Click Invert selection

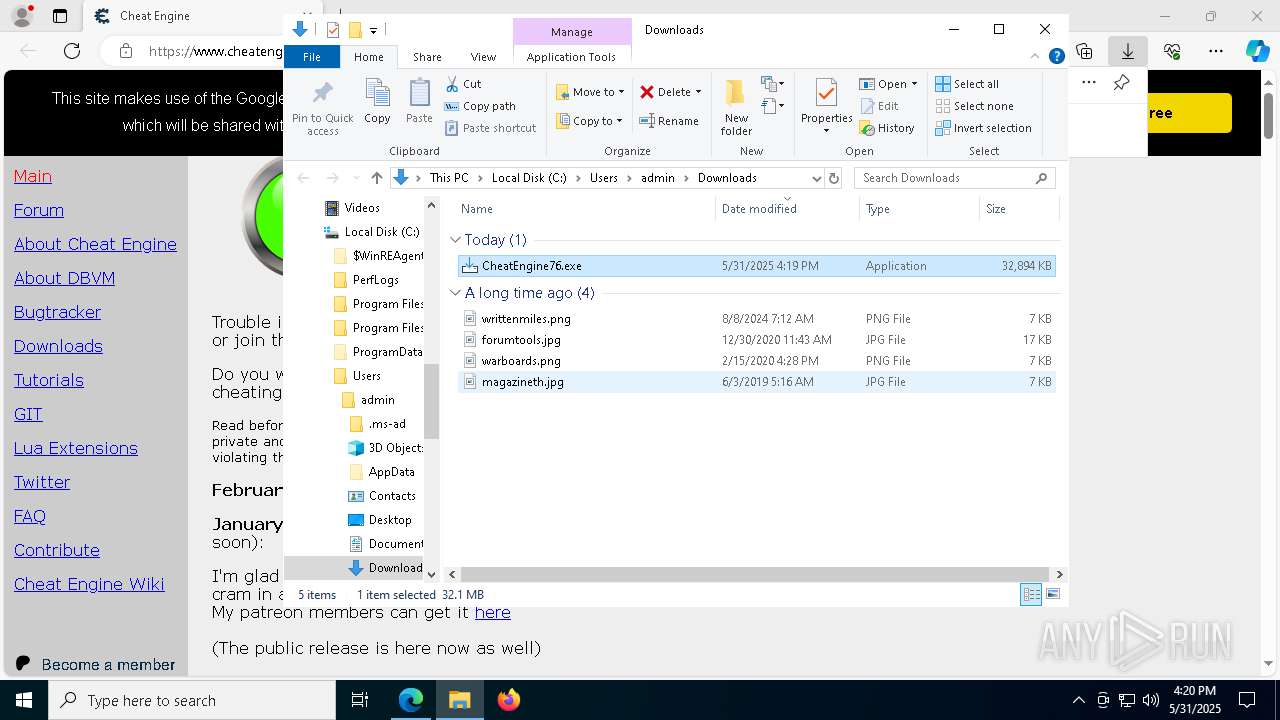983,128
